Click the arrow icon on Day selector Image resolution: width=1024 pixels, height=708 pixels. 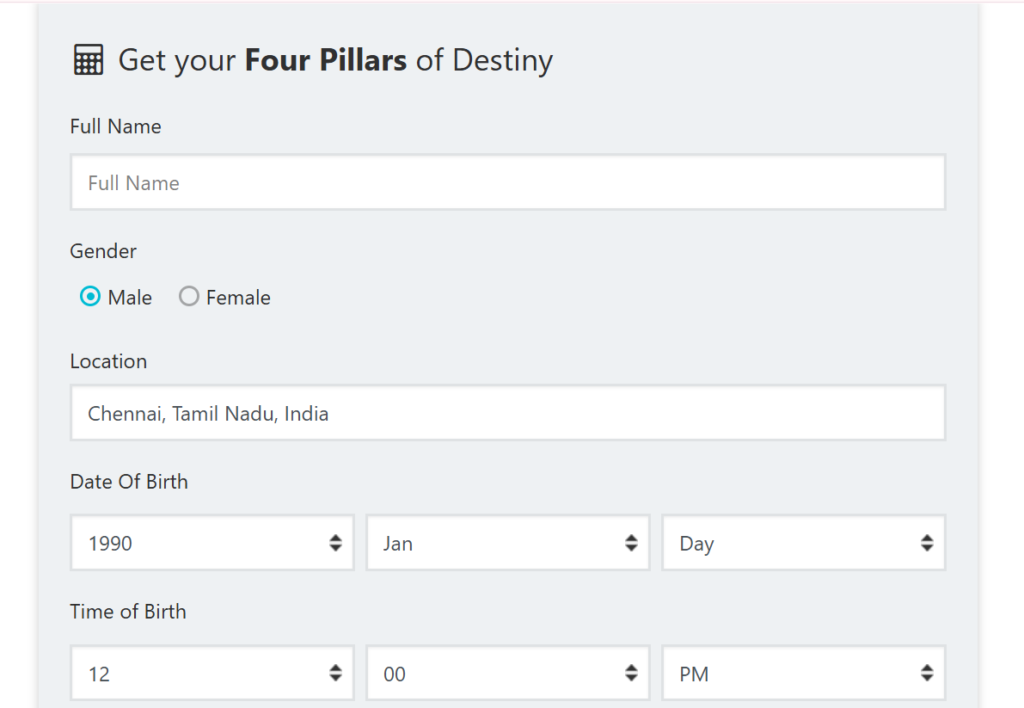927,544
